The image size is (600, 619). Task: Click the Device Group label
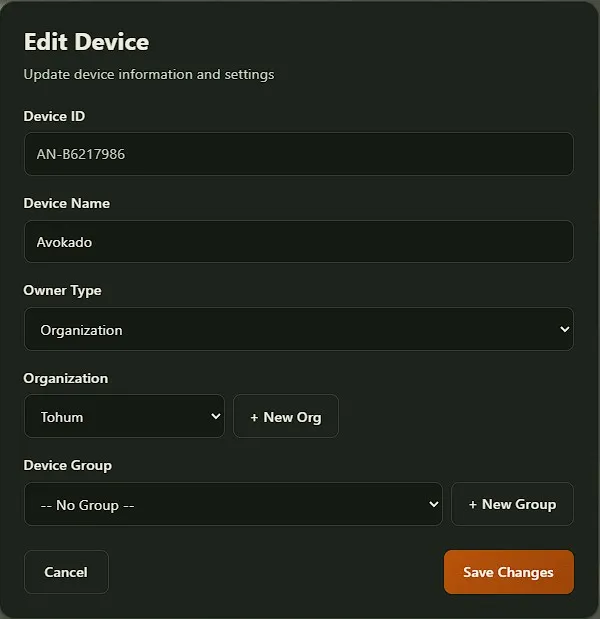pos(68,465)
